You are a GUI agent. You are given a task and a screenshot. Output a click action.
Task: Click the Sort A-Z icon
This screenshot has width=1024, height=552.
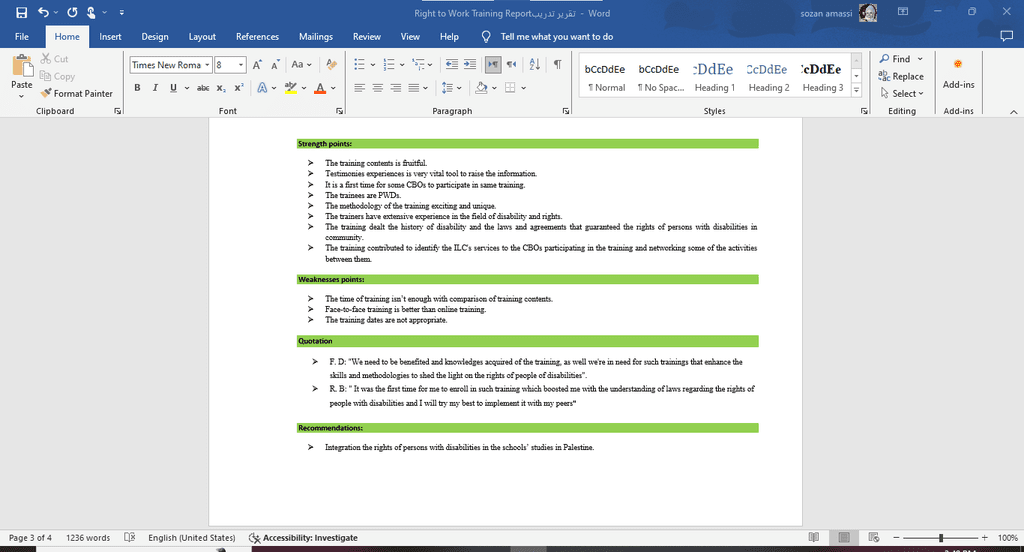click(534, 64)
